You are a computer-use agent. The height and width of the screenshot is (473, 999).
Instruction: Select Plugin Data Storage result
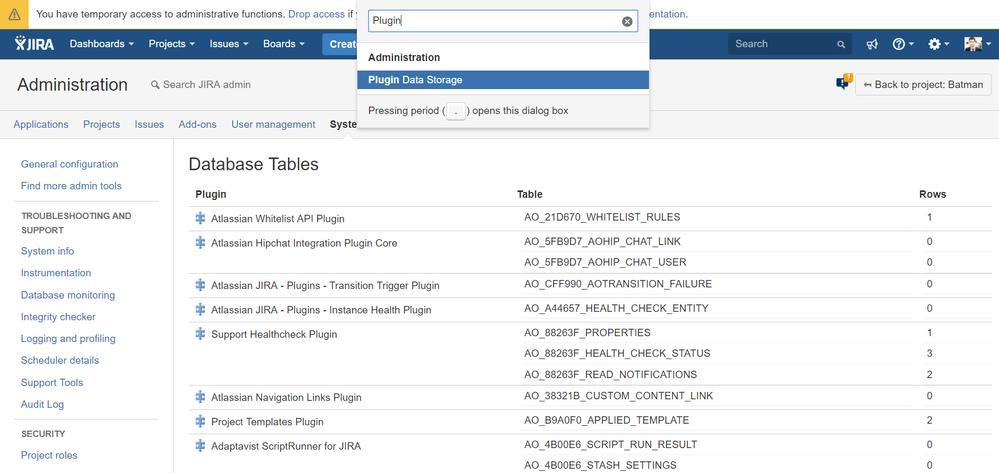tap(503, 80)
